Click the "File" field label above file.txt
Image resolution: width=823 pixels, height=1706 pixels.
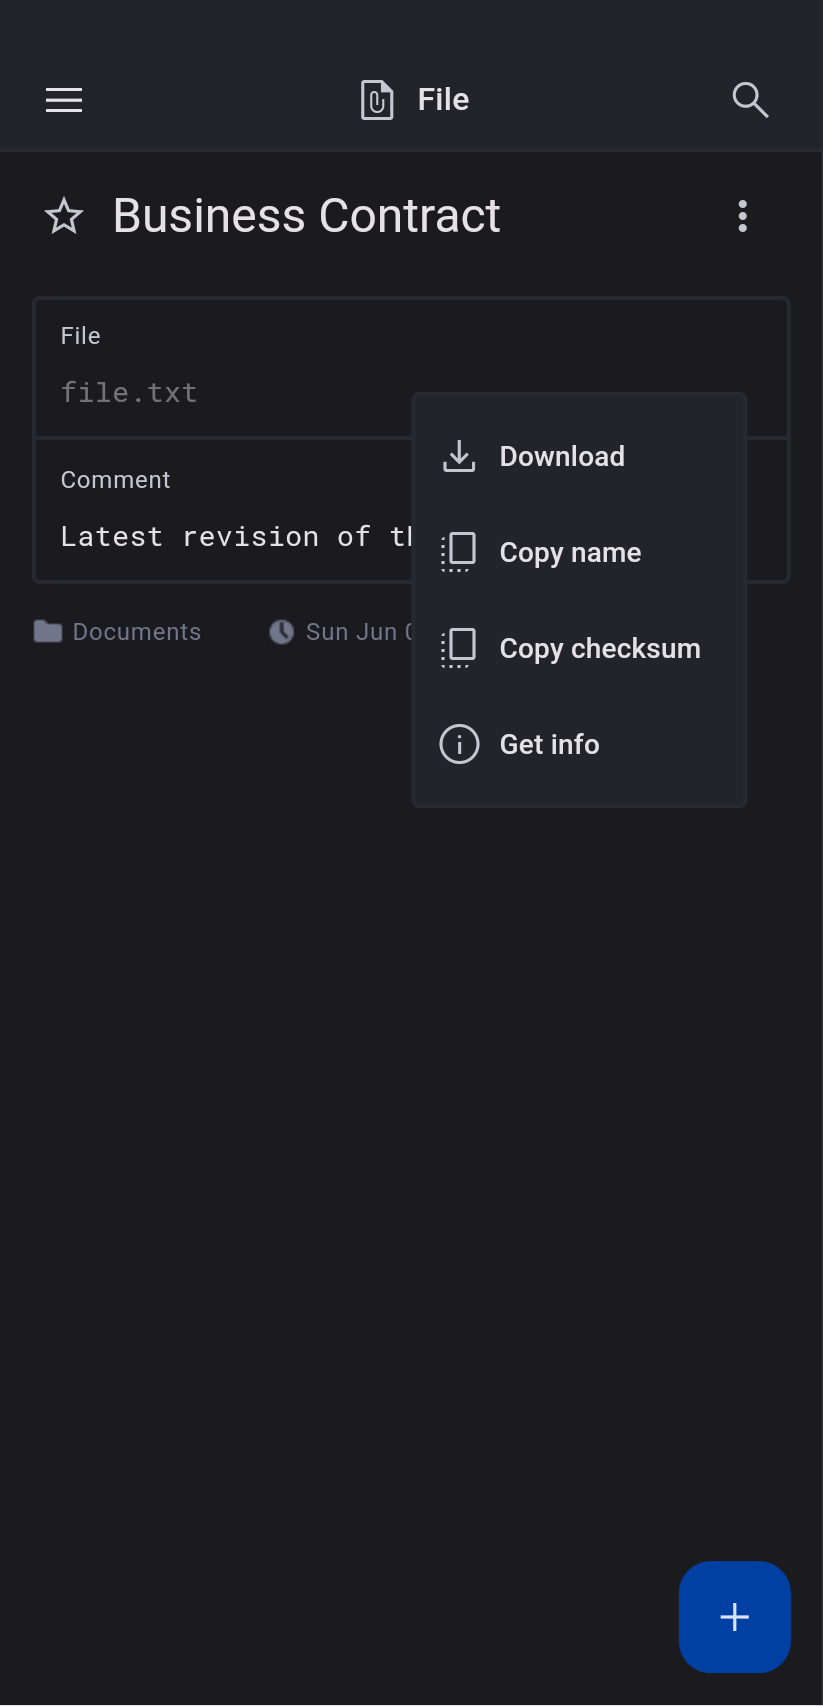(x=80, y=336)
